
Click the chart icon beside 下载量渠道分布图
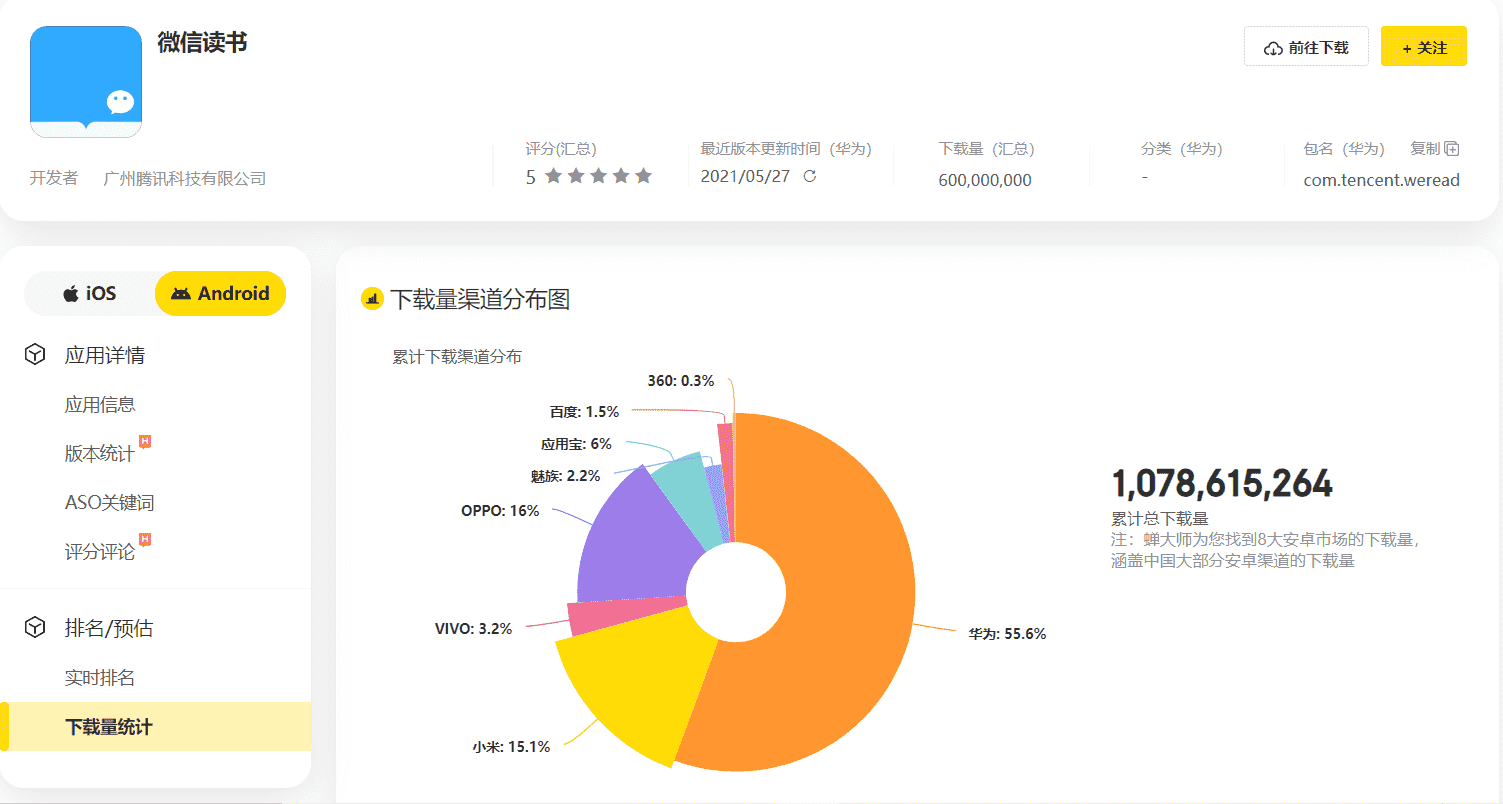pos(372,299)
